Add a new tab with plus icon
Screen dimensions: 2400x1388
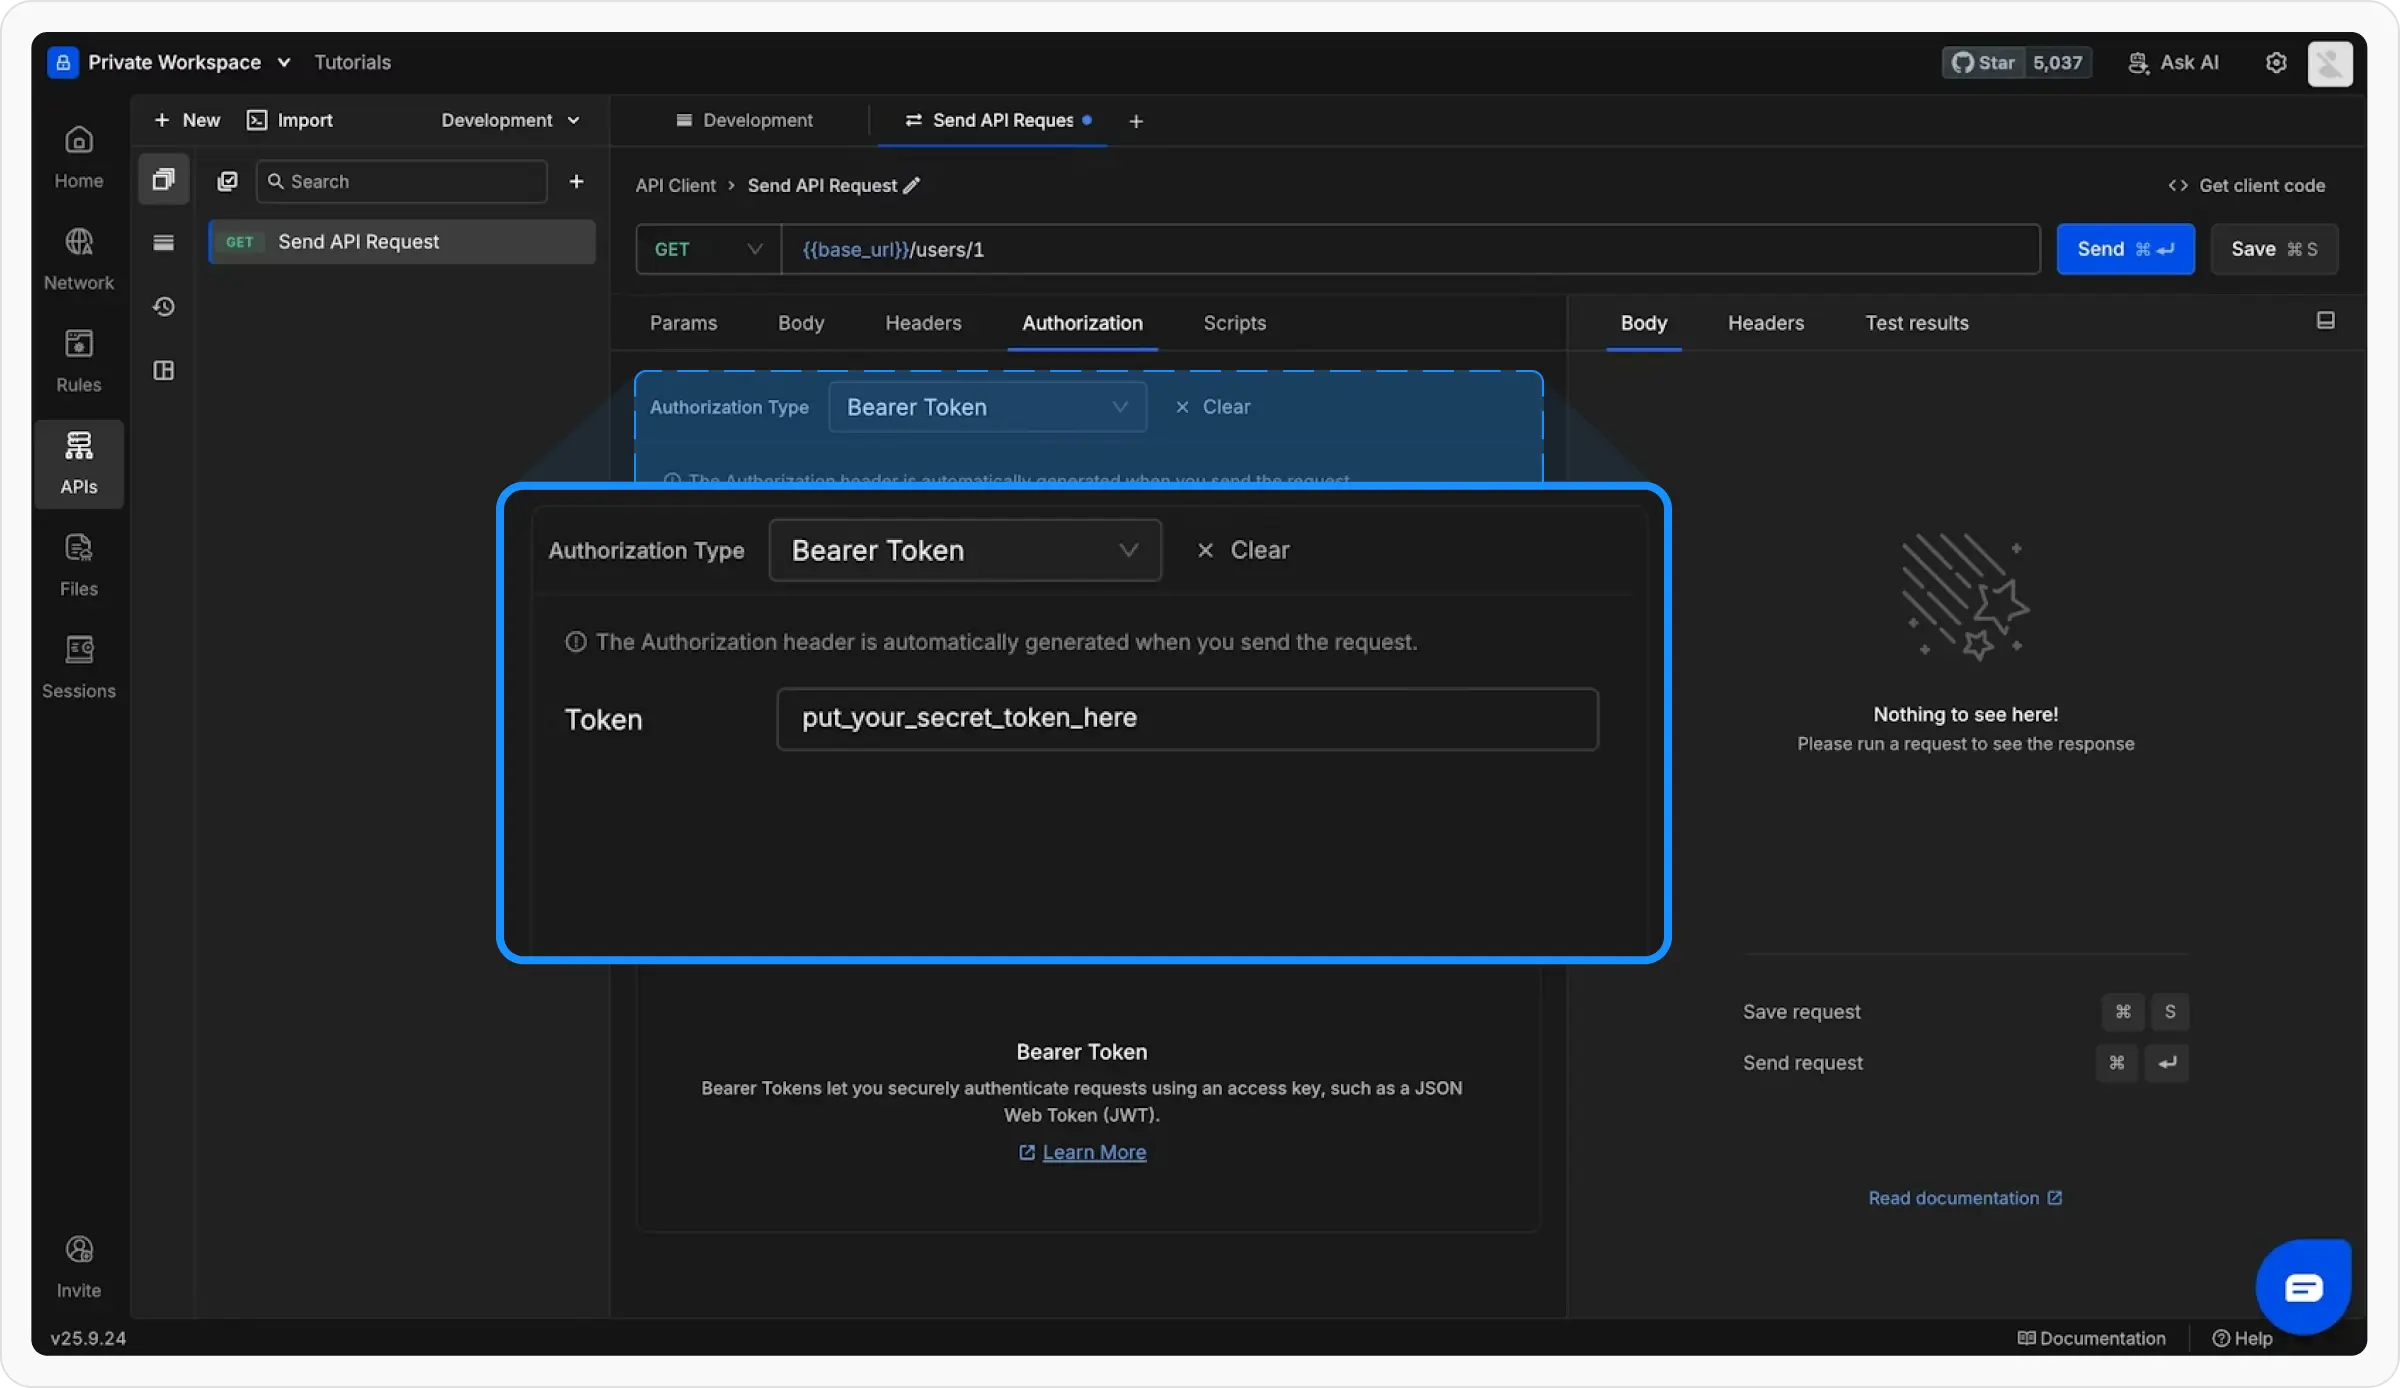click(x=1136, y=121)
